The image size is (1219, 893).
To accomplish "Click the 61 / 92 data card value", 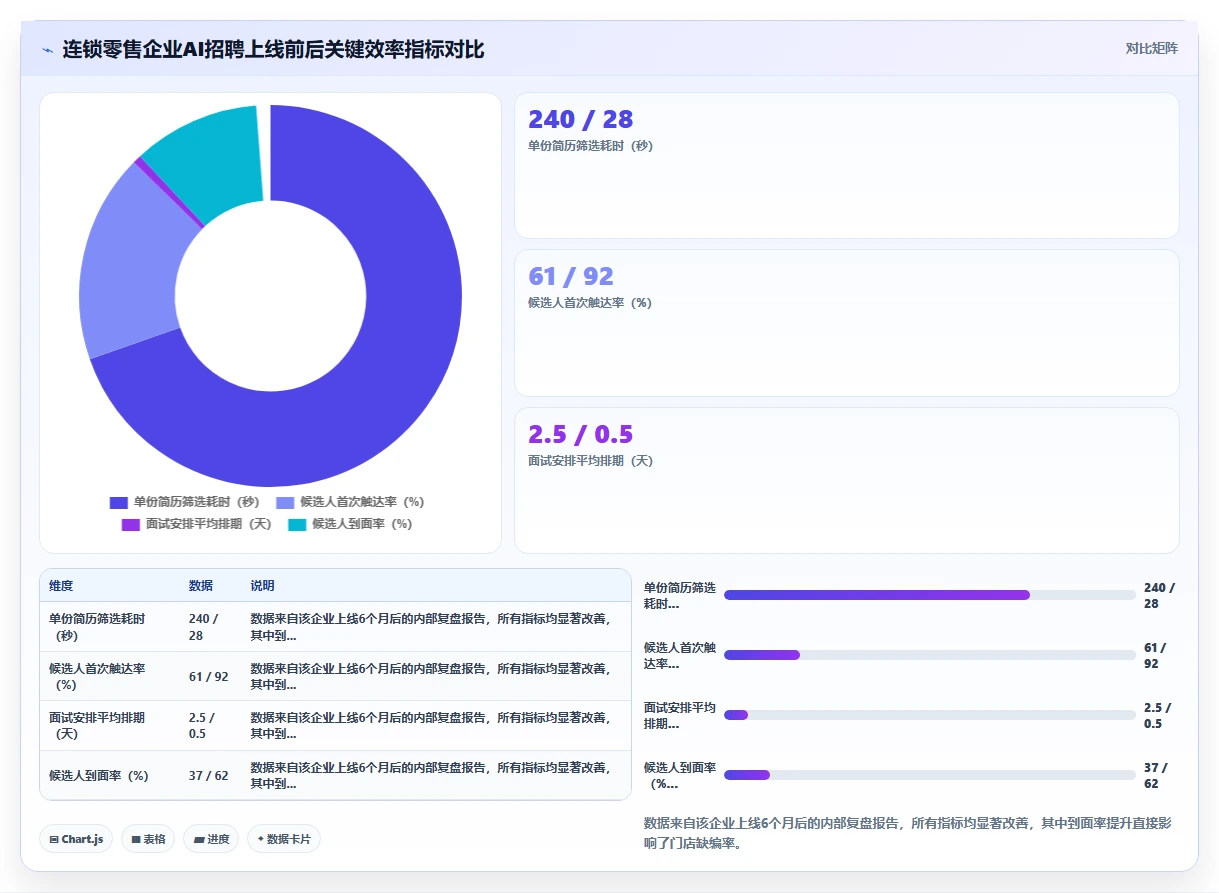I will click(x=570, y=276).
